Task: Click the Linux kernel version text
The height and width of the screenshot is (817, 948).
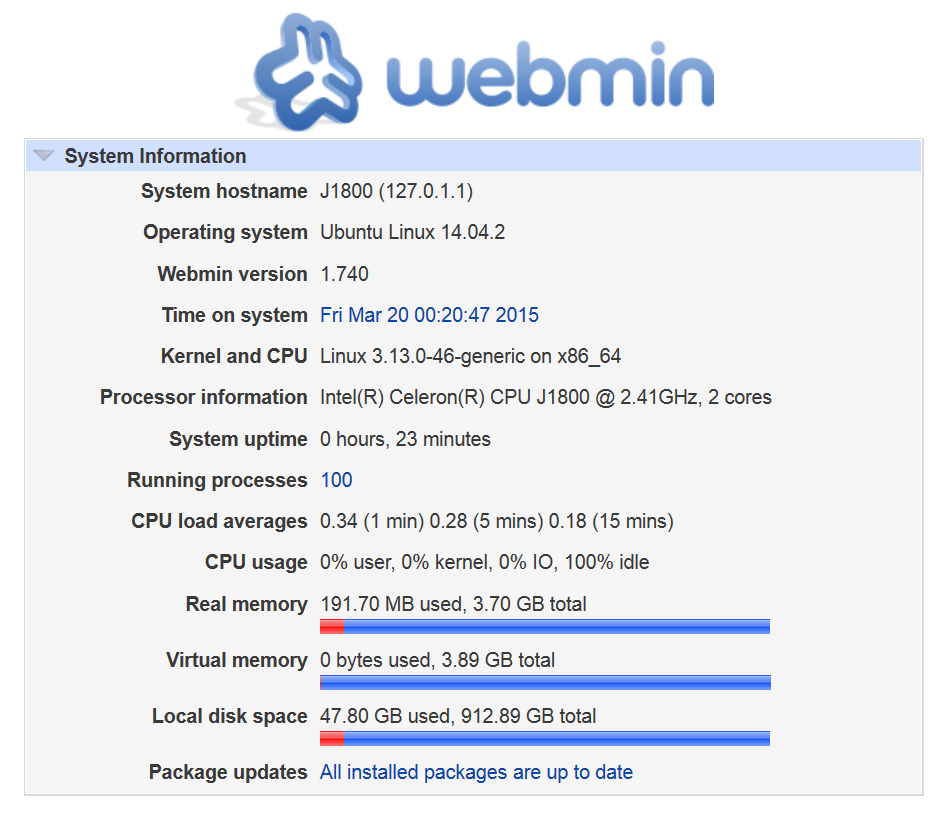Action: [x=471, y=356]
